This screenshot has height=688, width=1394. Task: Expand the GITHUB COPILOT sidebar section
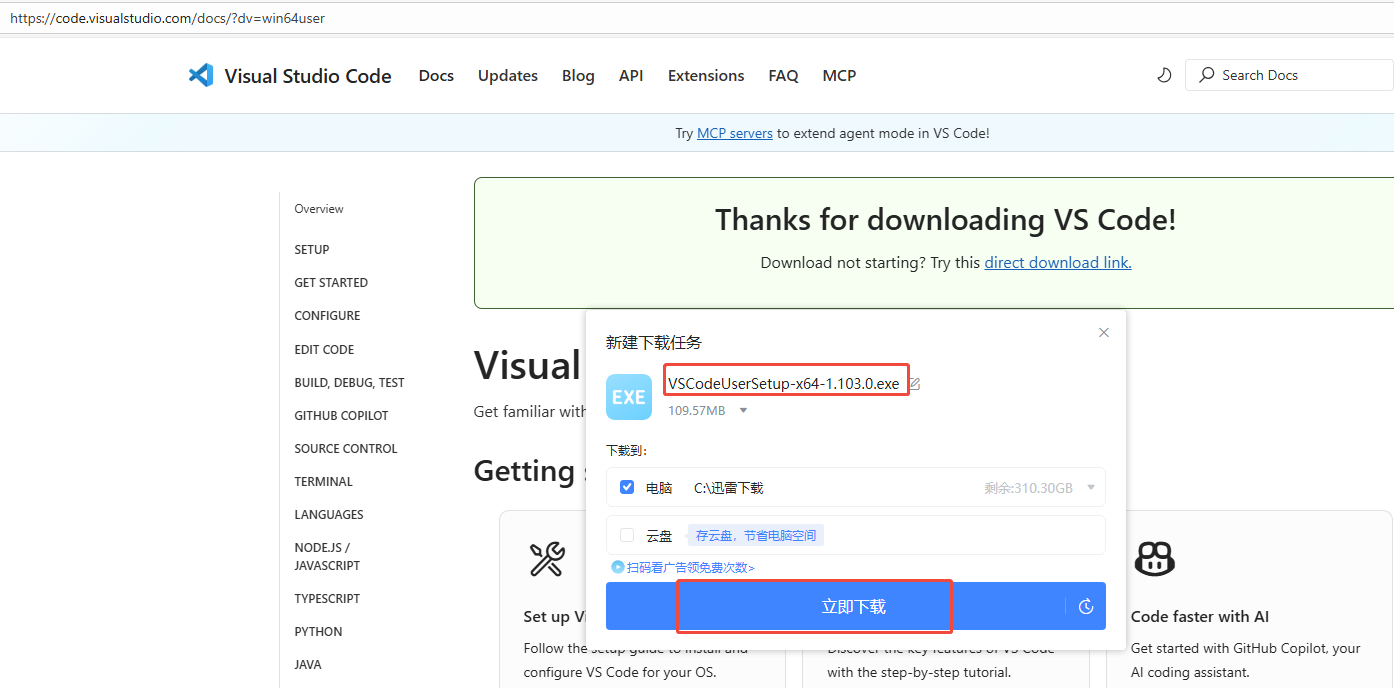click(x=341, y=415)
